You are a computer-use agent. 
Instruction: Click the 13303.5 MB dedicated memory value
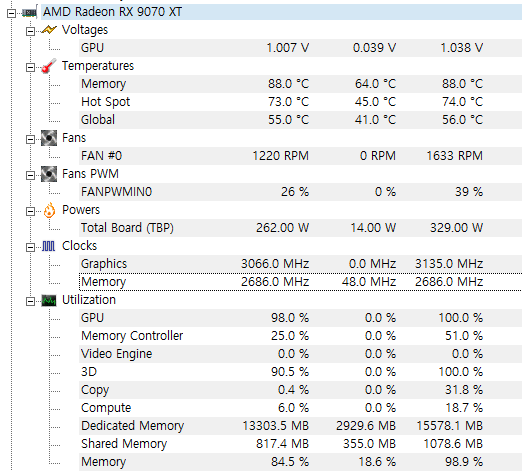(x=276, y=426)
